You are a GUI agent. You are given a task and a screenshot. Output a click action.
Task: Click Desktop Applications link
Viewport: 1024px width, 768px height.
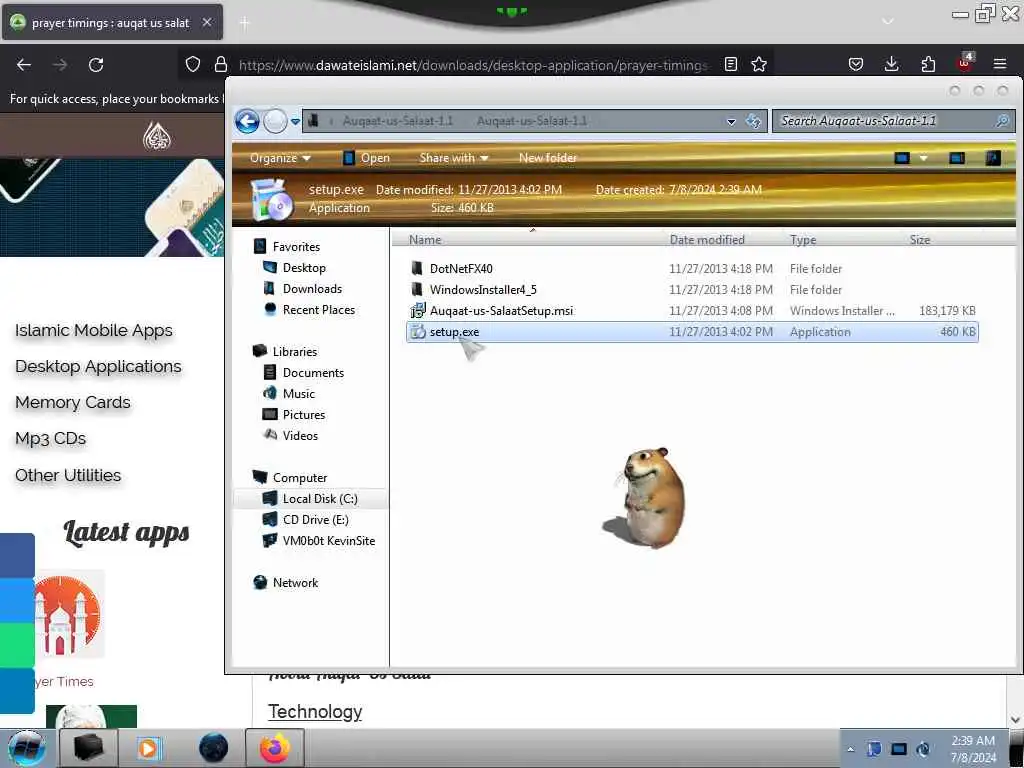(99, 366)
